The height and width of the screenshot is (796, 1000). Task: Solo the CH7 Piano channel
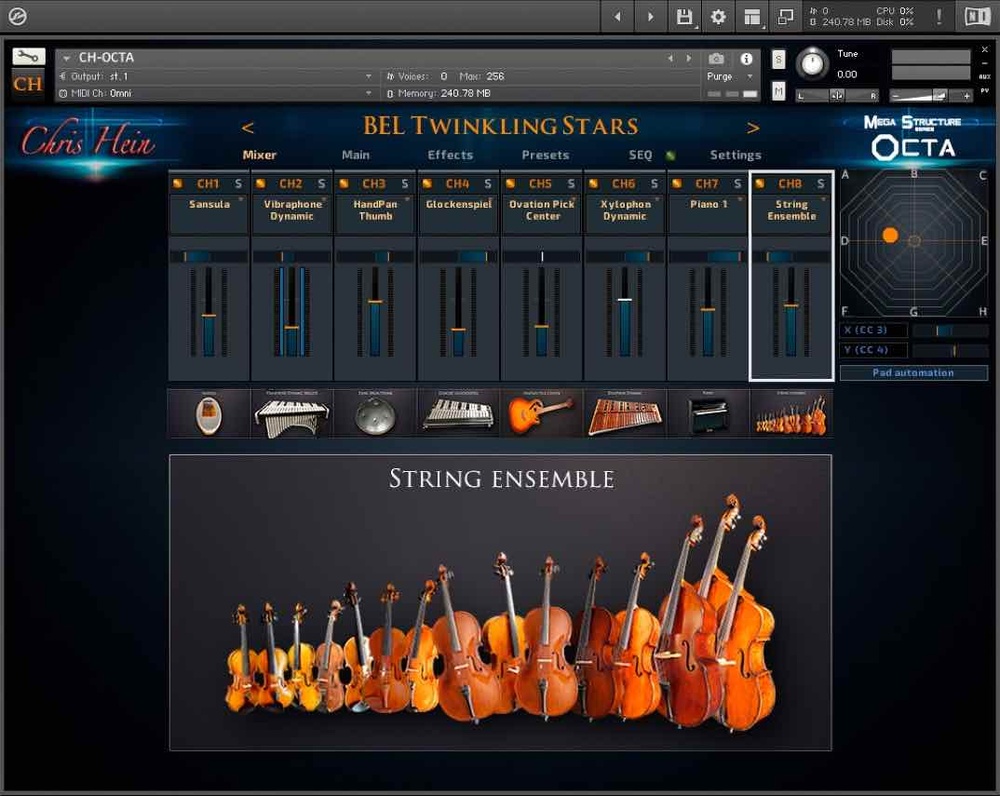pyautogui.click(x=737, y=184)
